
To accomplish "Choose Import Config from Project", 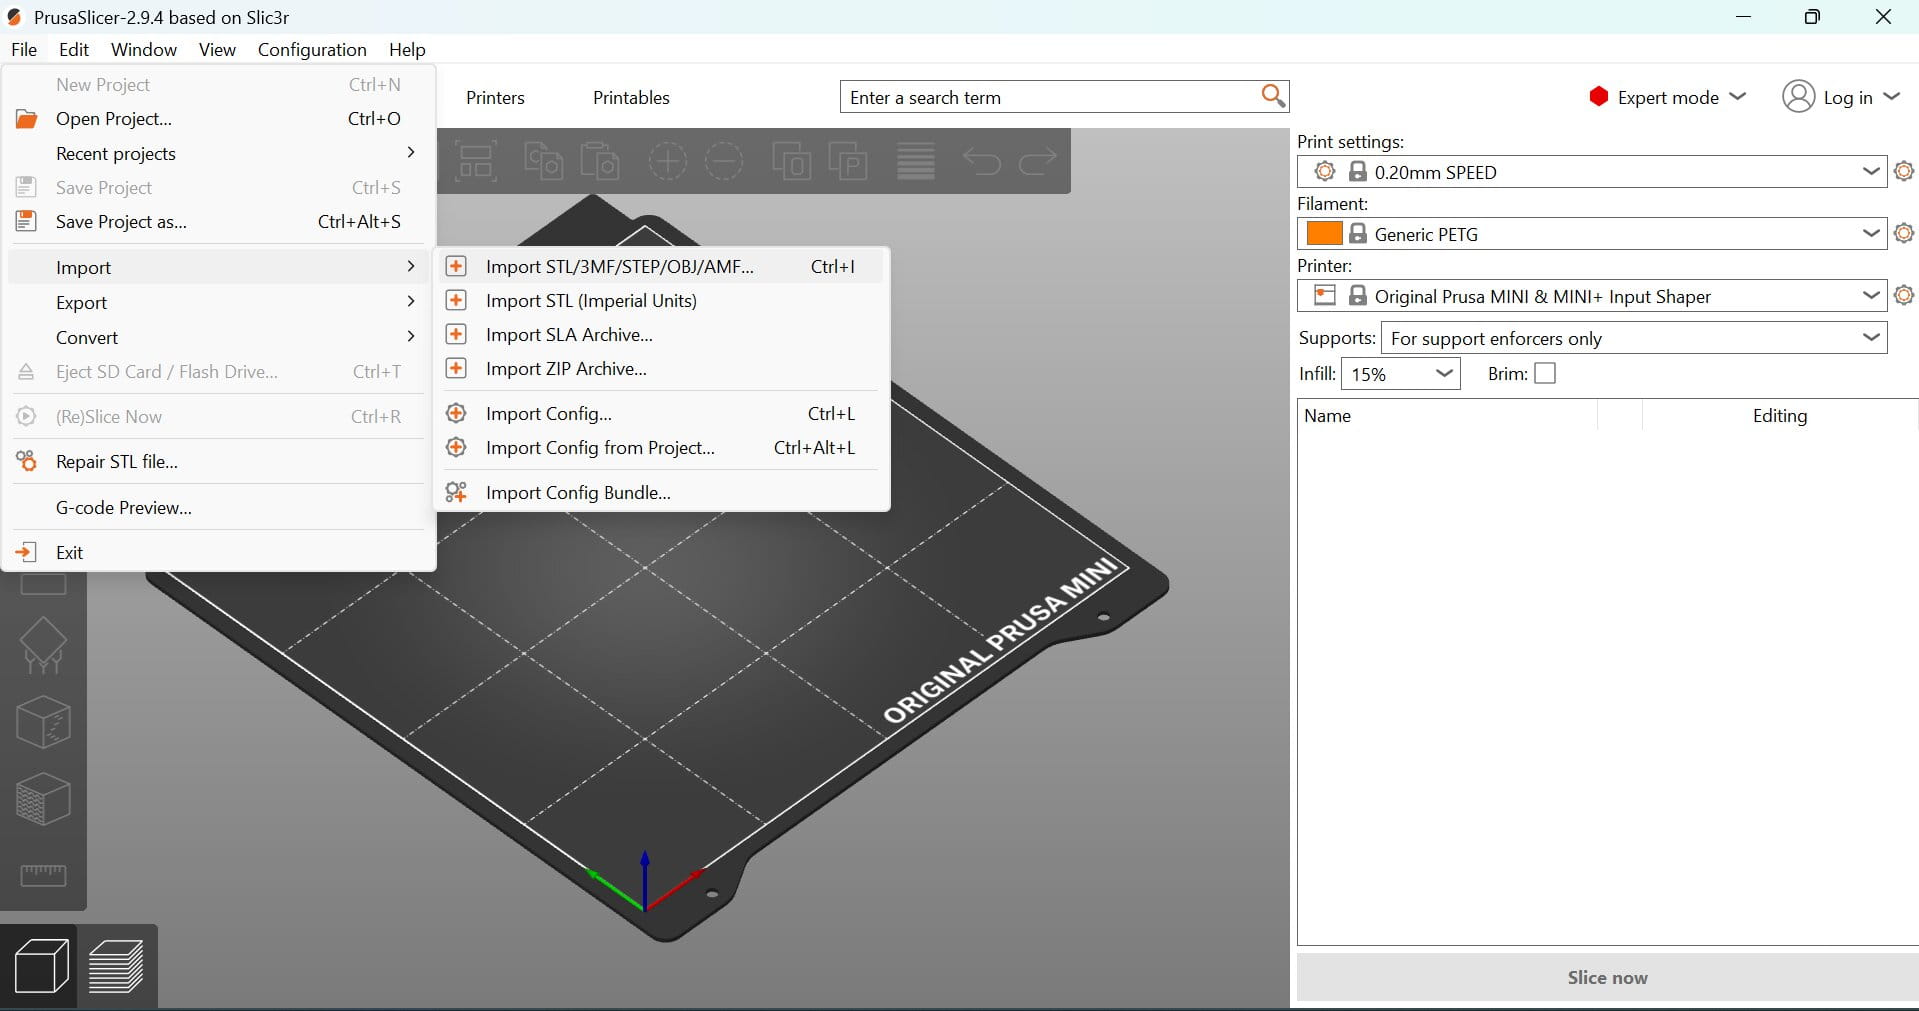I will coord(662,447).
